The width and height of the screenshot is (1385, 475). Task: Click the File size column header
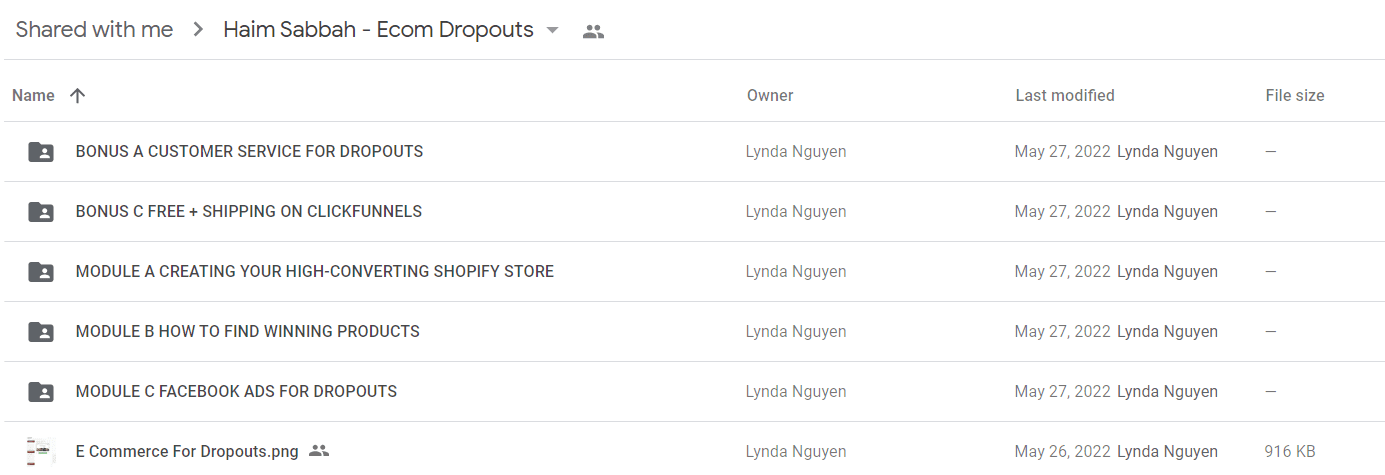(x=1295, y=96)
